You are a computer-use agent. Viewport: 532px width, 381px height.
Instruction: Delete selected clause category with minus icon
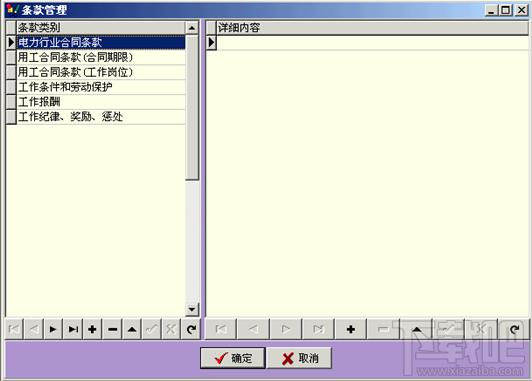pyautogui.click(x=112, y=329)
